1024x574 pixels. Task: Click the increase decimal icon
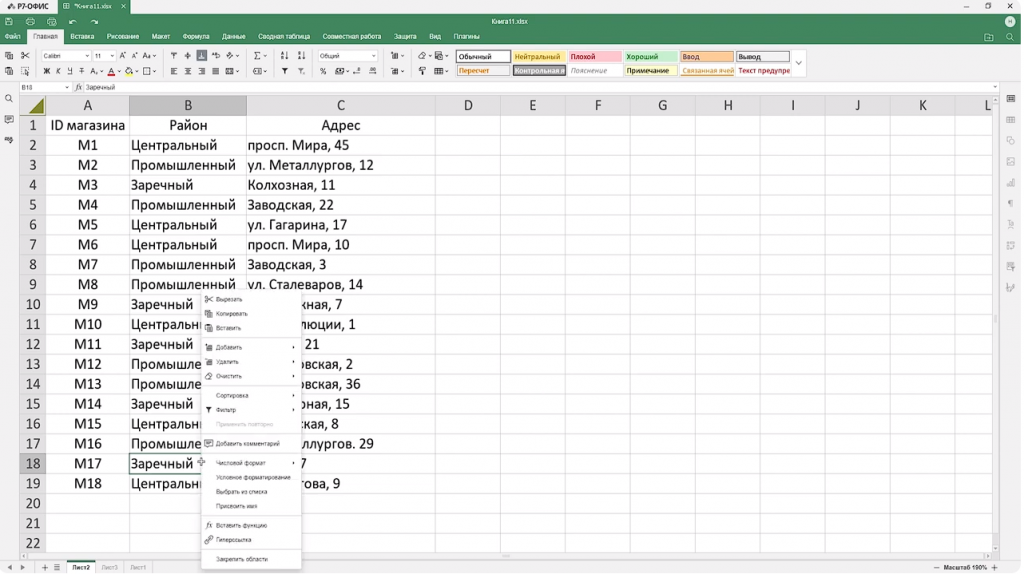click(373, 71)
